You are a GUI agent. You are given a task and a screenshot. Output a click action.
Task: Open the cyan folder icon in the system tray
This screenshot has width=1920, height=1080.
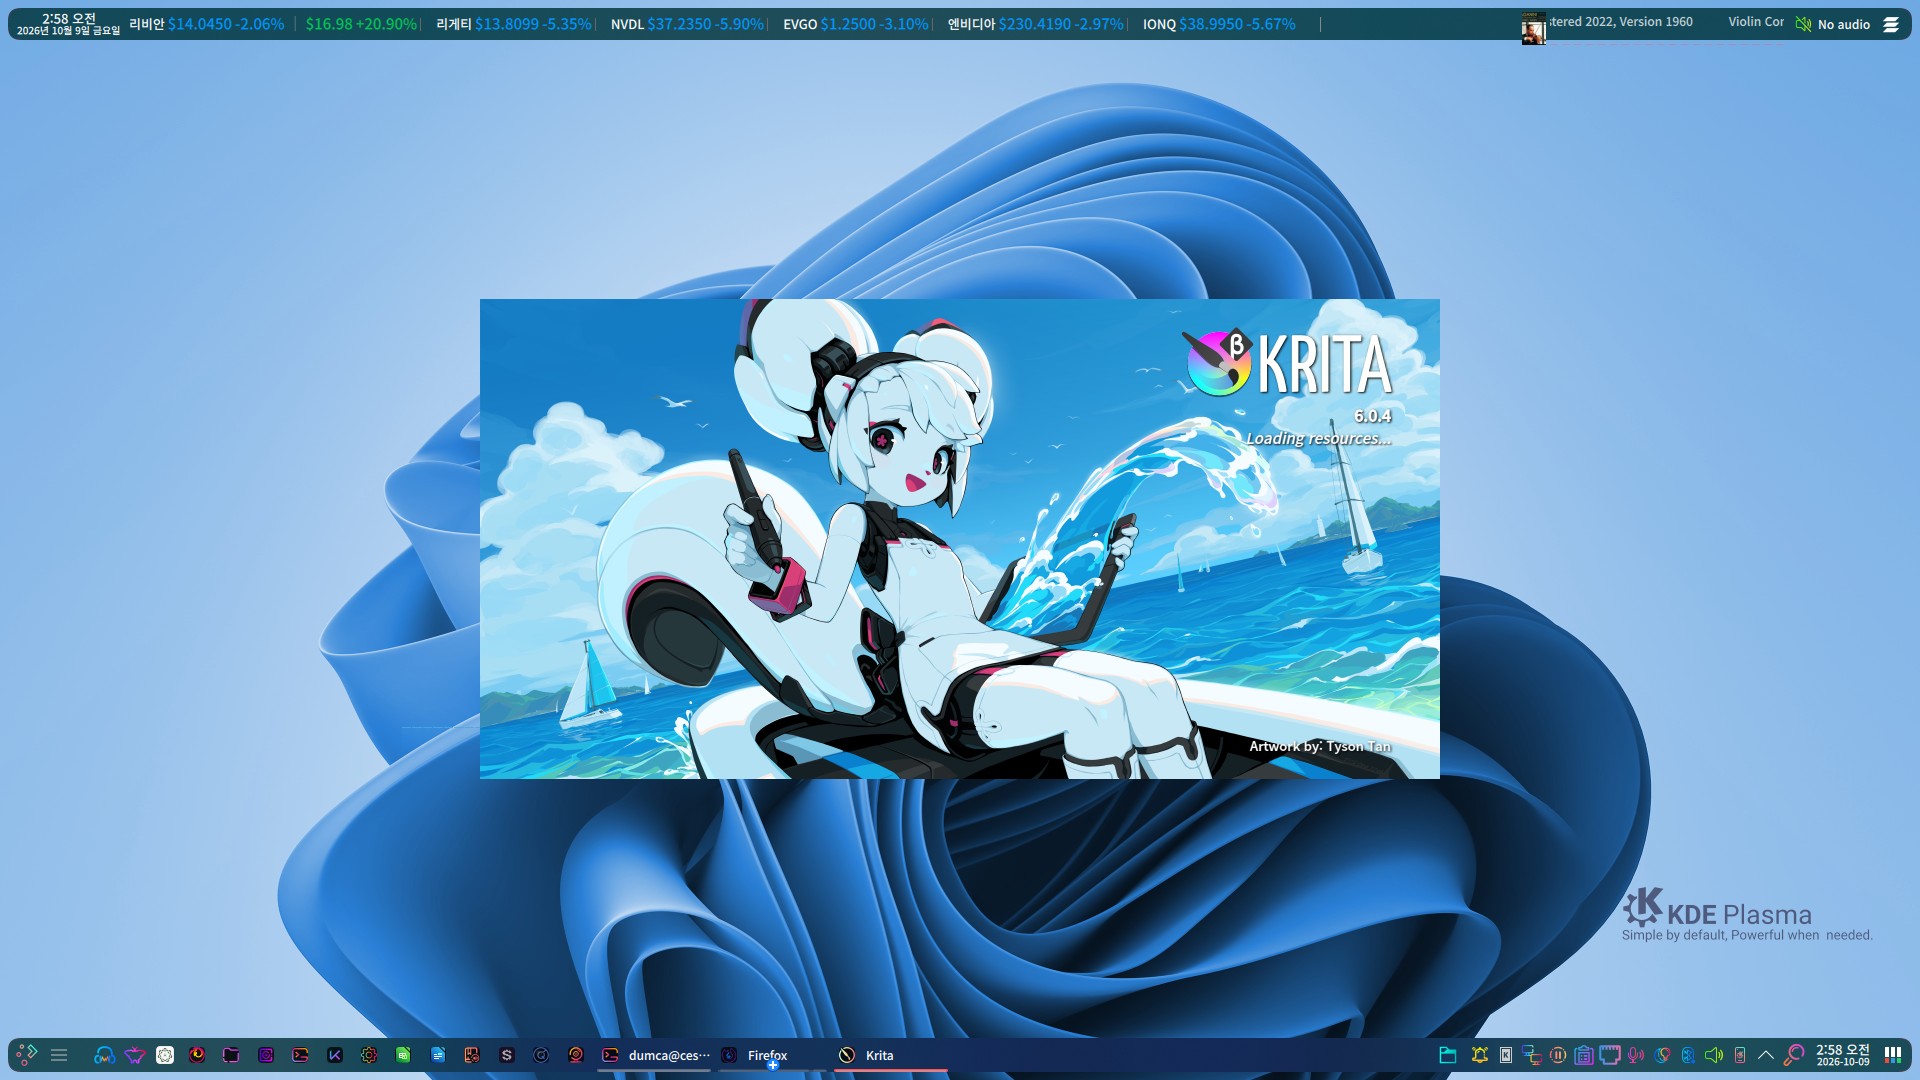pos(1447,1055)
